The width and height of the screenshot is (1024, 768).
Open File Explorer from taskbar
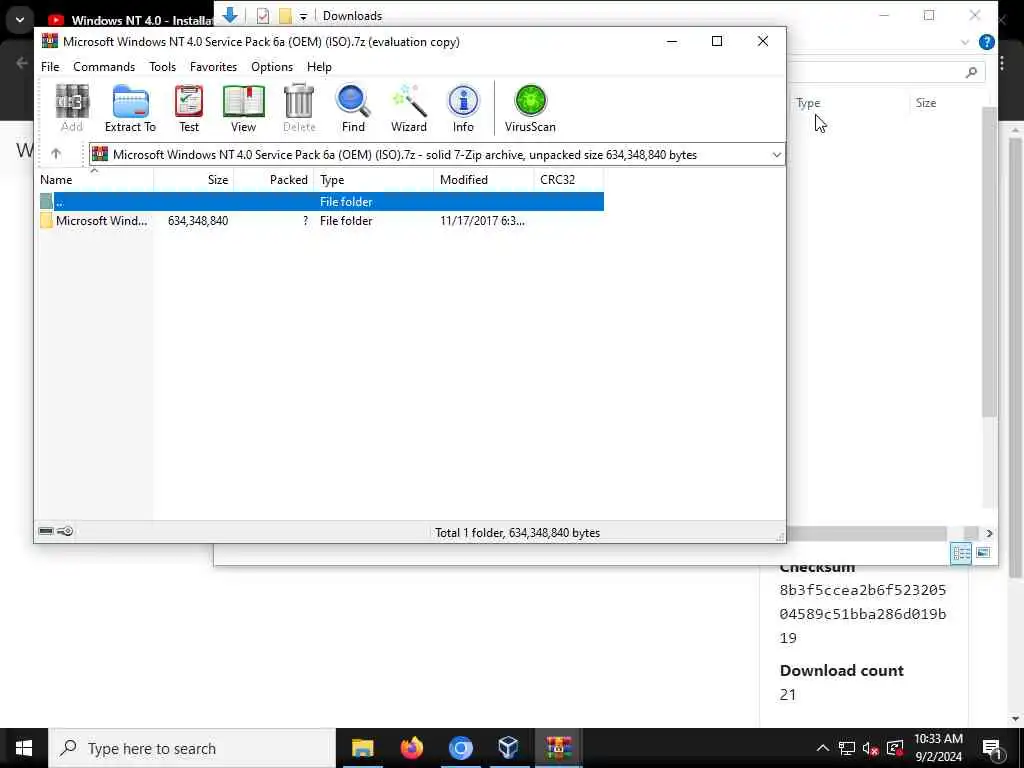click(362, 748)
